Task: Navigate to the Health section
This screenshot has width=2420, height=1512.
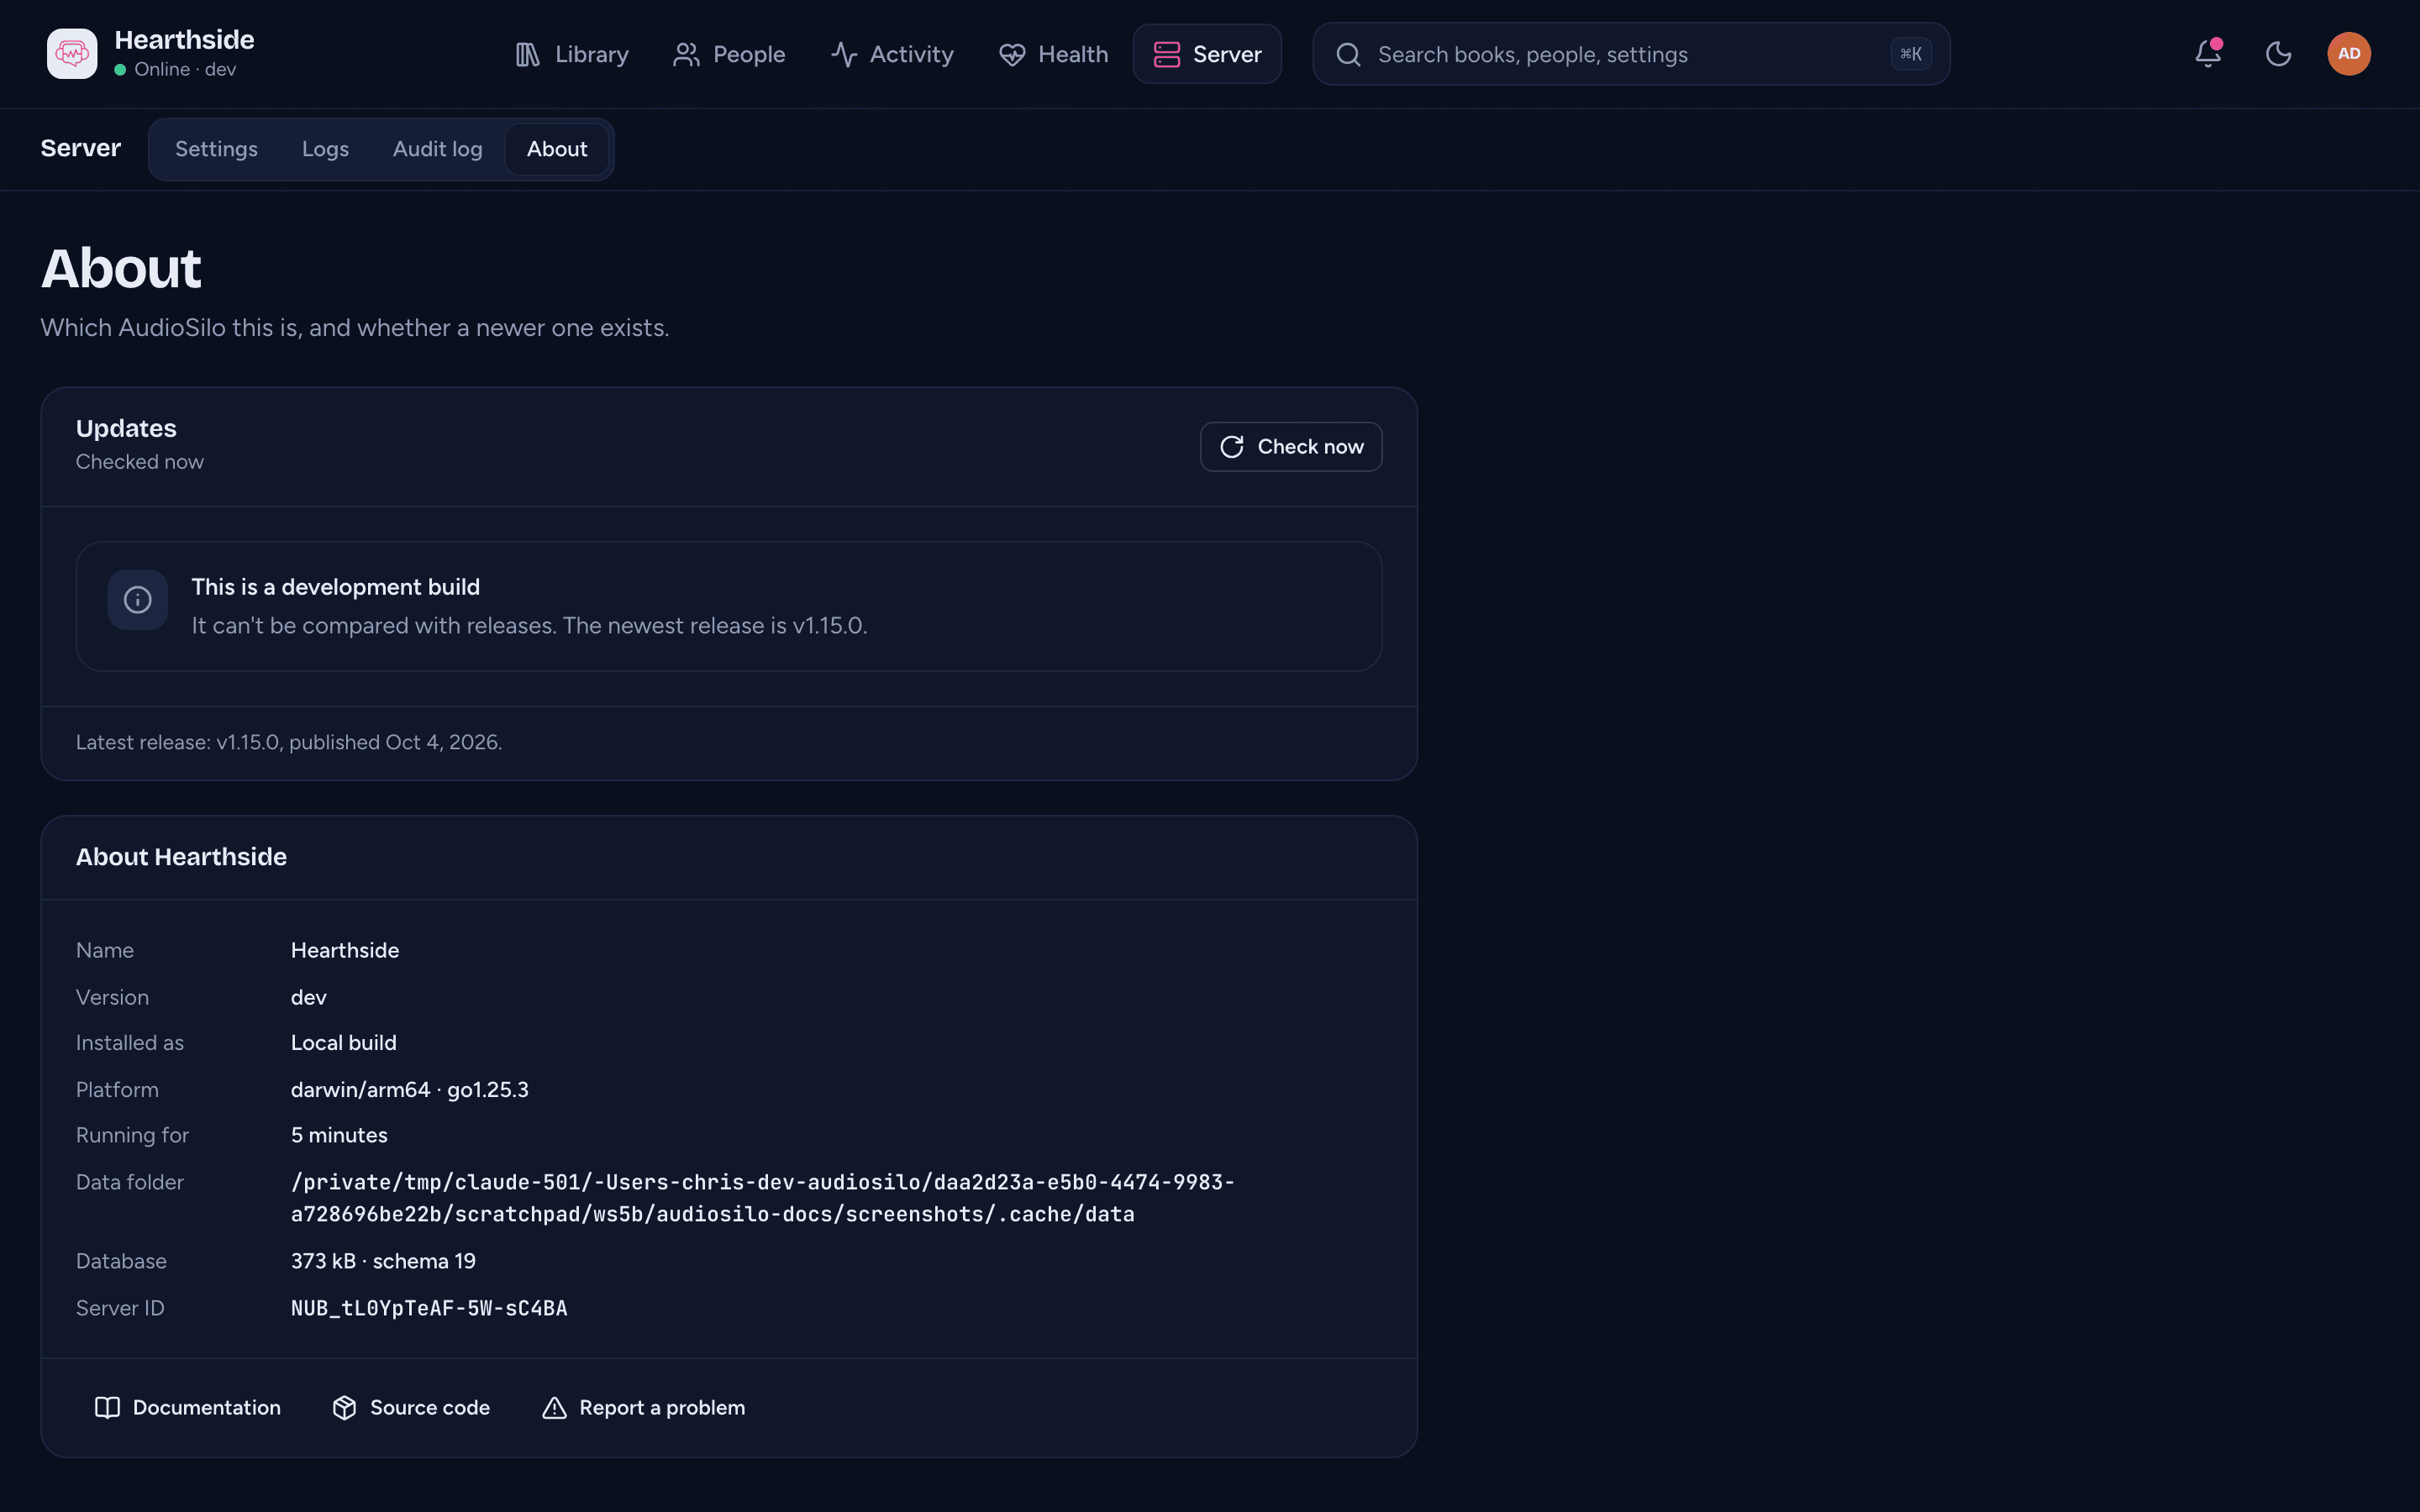Action: (x=1053, y=54)
